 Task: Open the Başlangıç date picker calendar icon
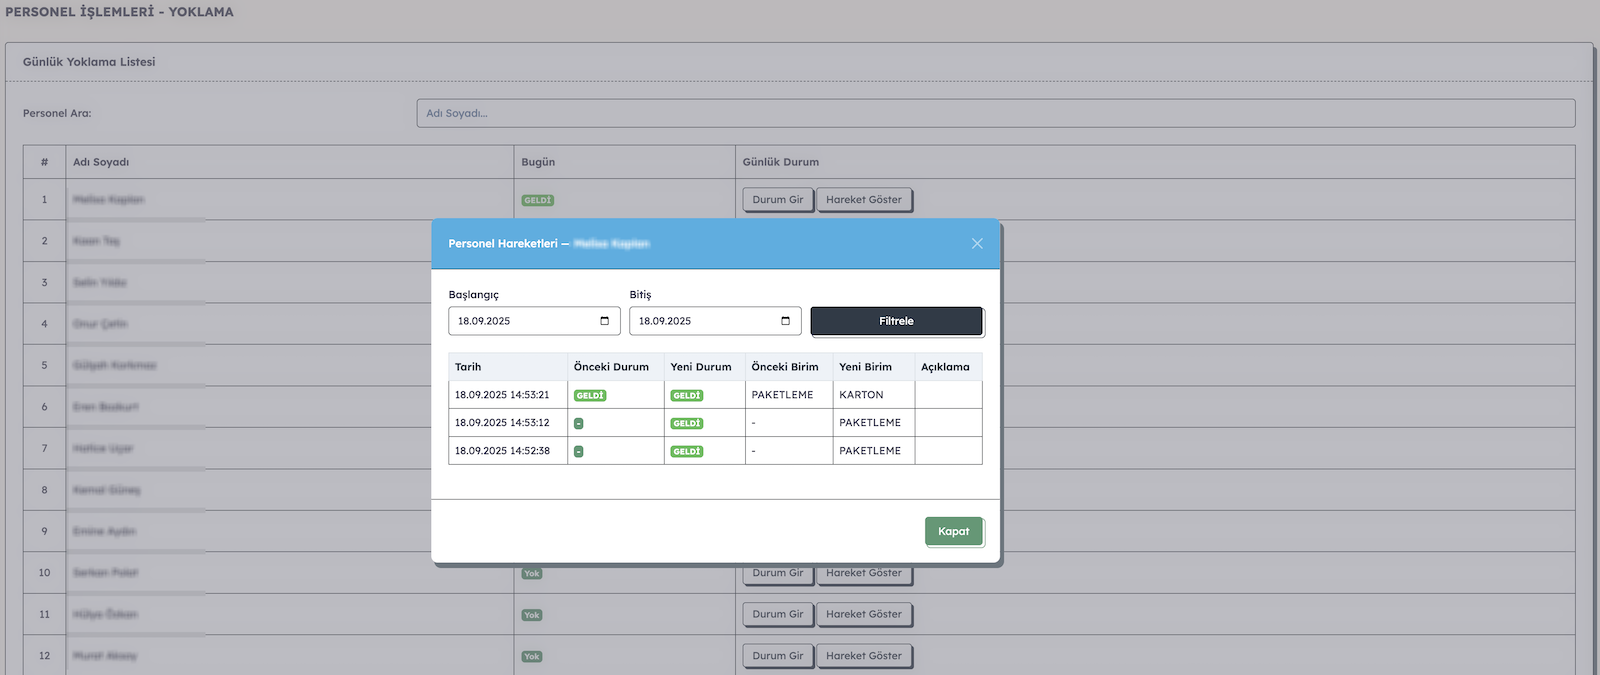tap(604, 321)
